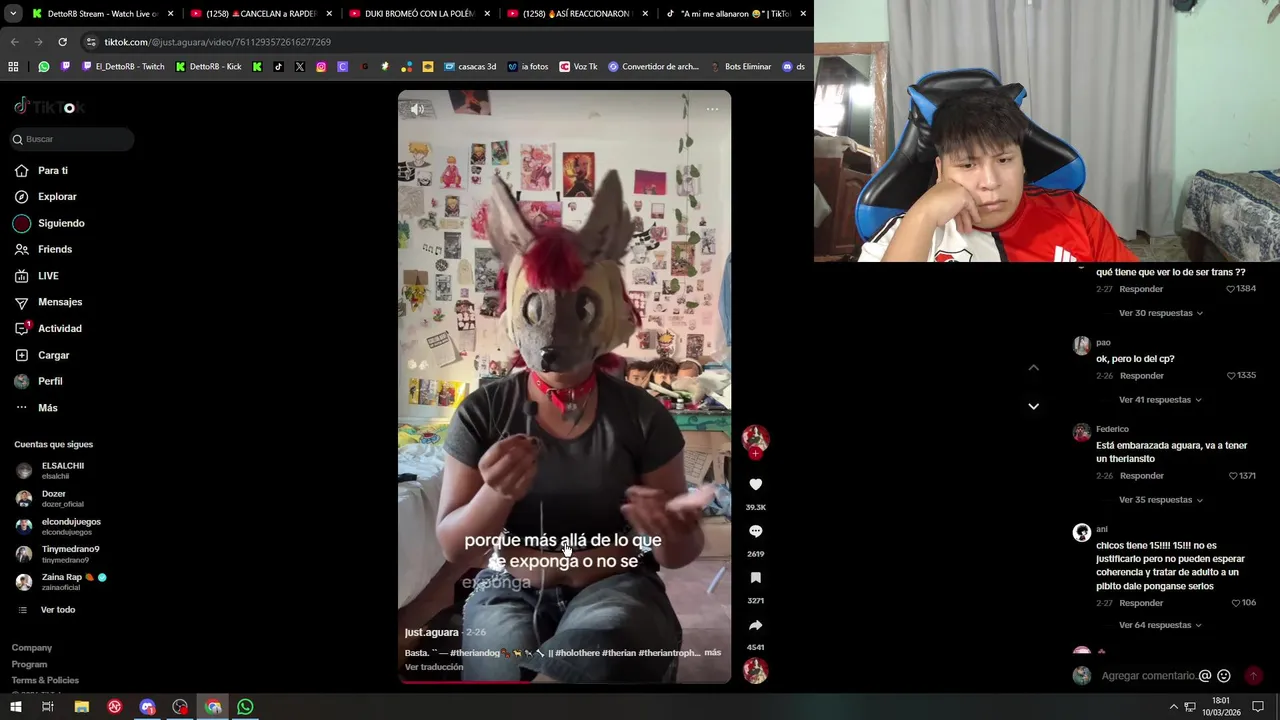Mute the TikTok video sound
The height and width of the screenshot is (720, 1280).
(x=417, y=109)
